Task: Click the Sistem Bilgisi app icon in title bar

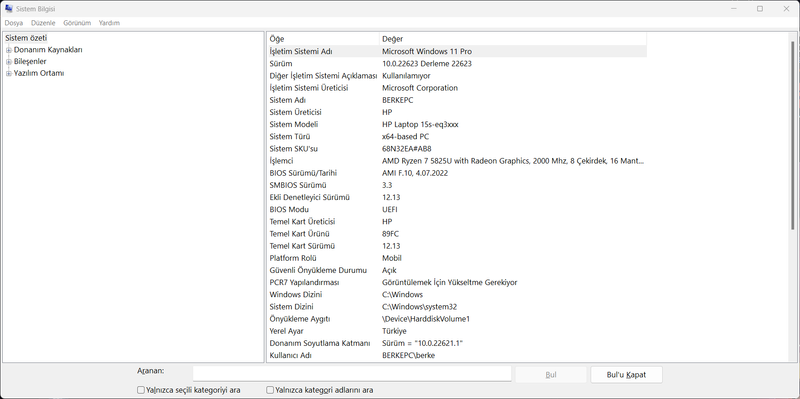Action: pyautogui.click(x=9, y=9)
